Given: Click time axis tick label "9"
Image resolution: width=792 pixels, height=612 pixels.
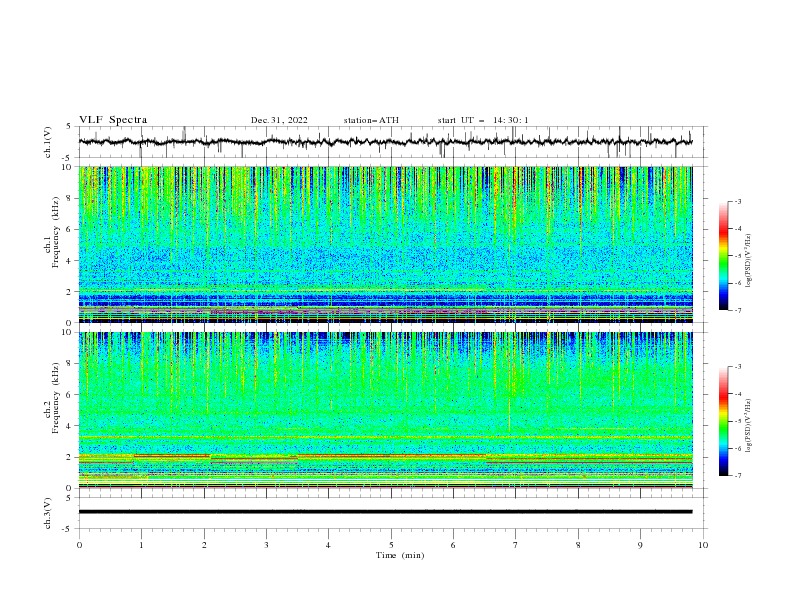Looking at the screenshot, I should (640, 545).
